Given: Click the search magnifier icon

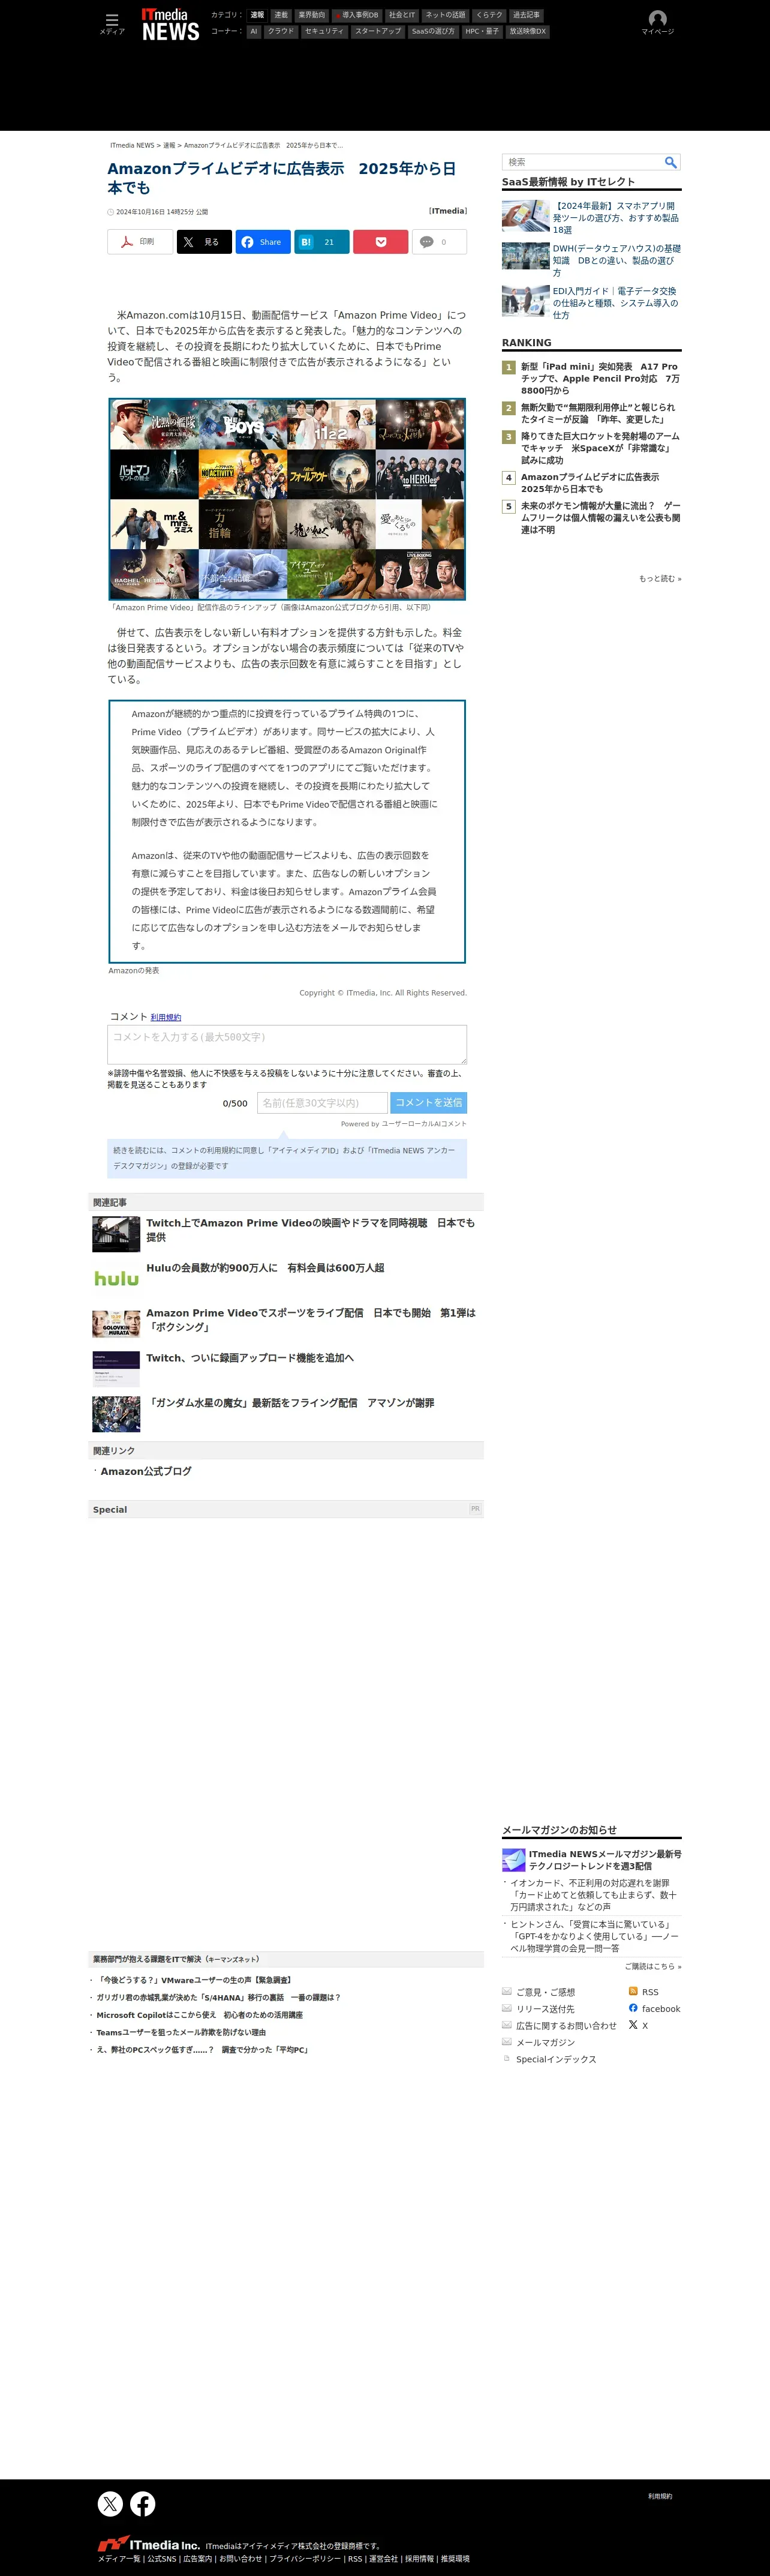Looking at the screenshot, I should tap(671, 162).
